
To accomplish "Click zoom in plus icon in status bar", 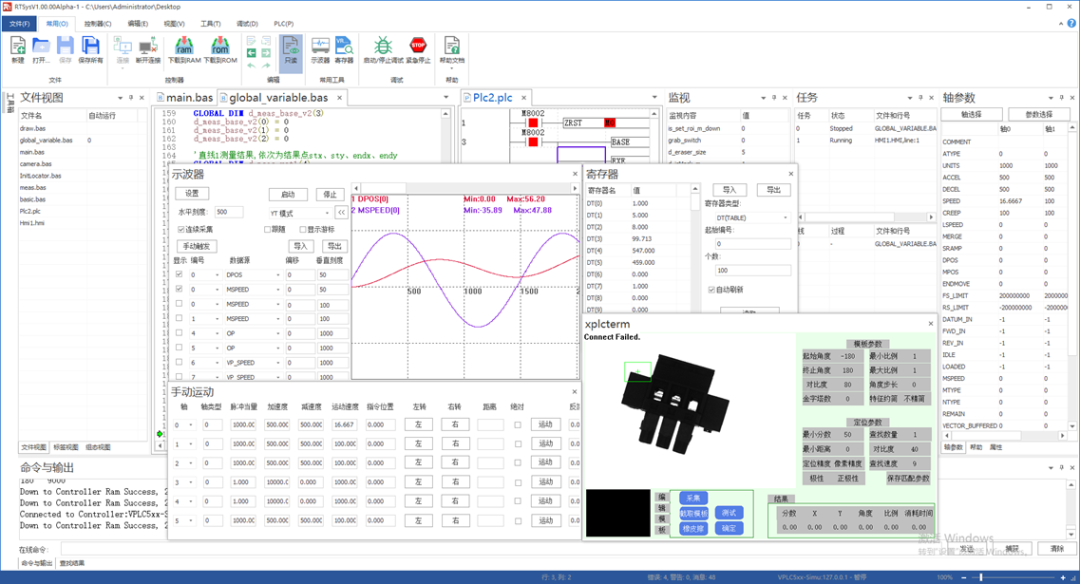I will (x=1063, y=577).
